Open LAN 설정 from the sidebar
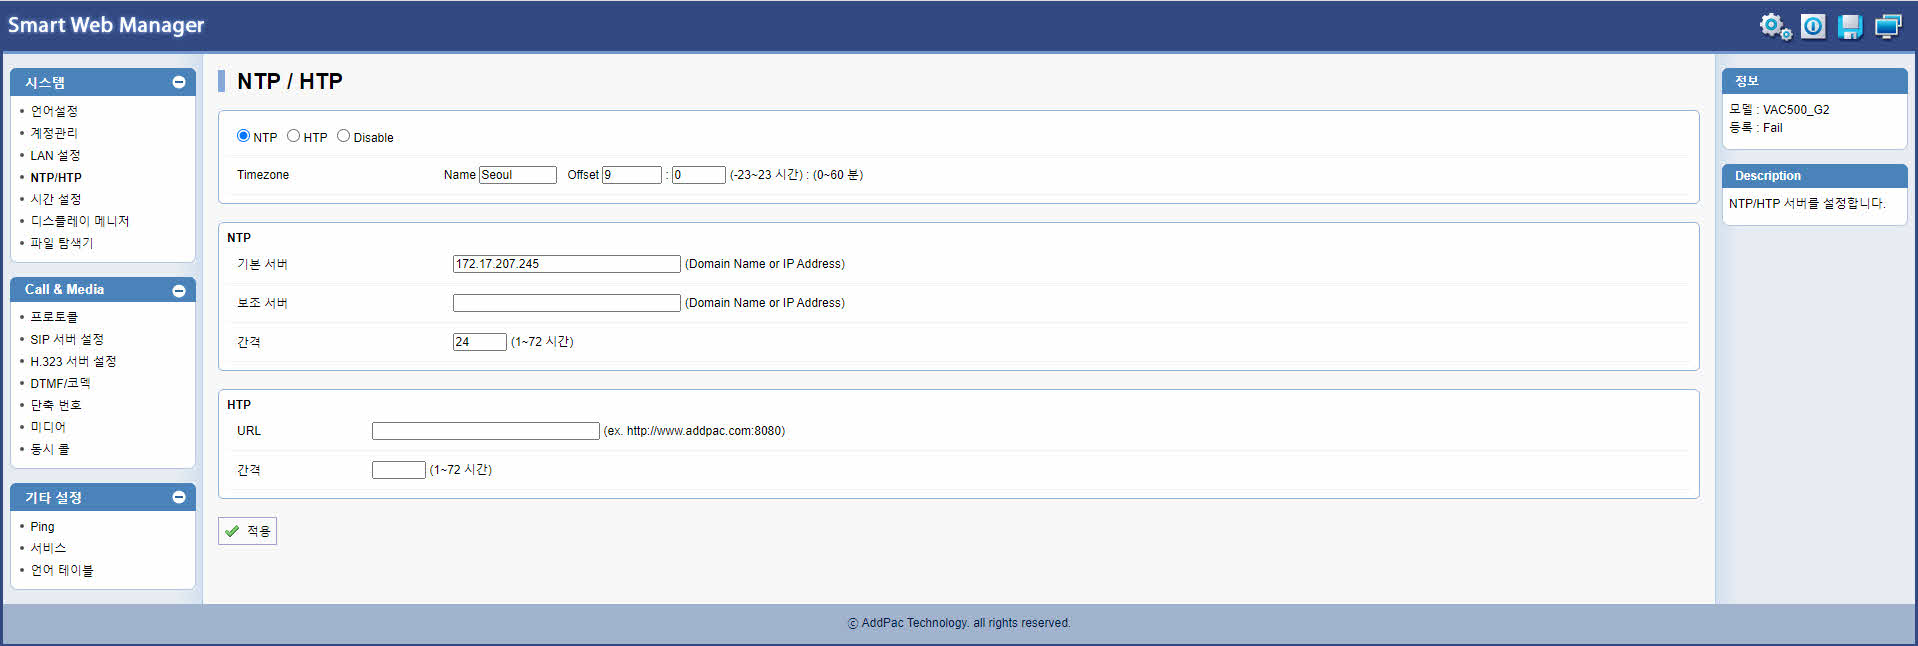1918x646 pixels. [55, 155]
